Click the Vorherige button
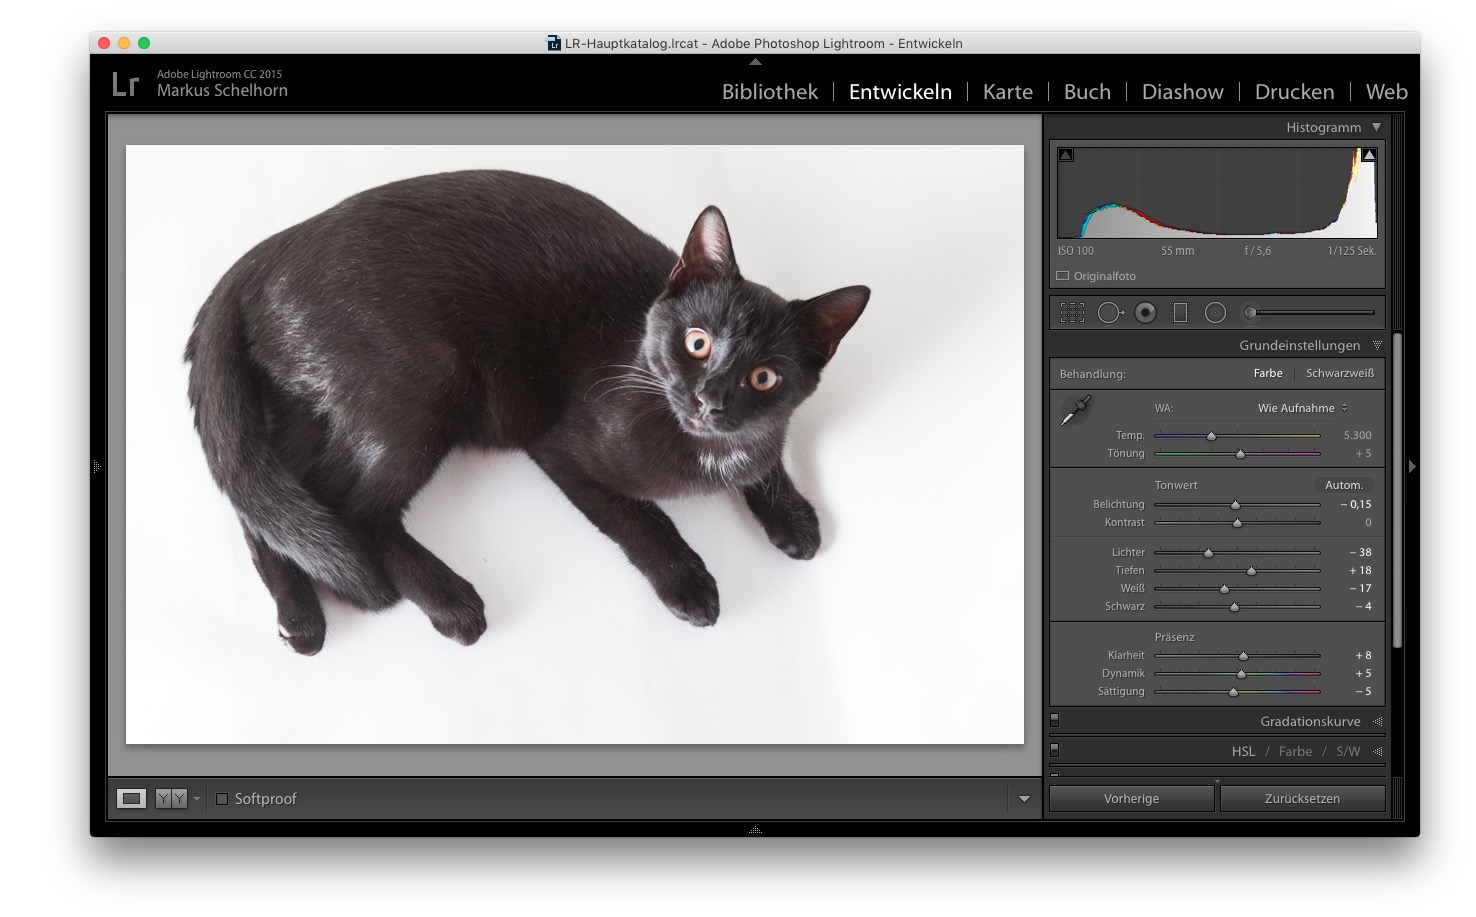Image resolution: width=1476 pixels, height=917 pixels. [x=1132, y=798]
